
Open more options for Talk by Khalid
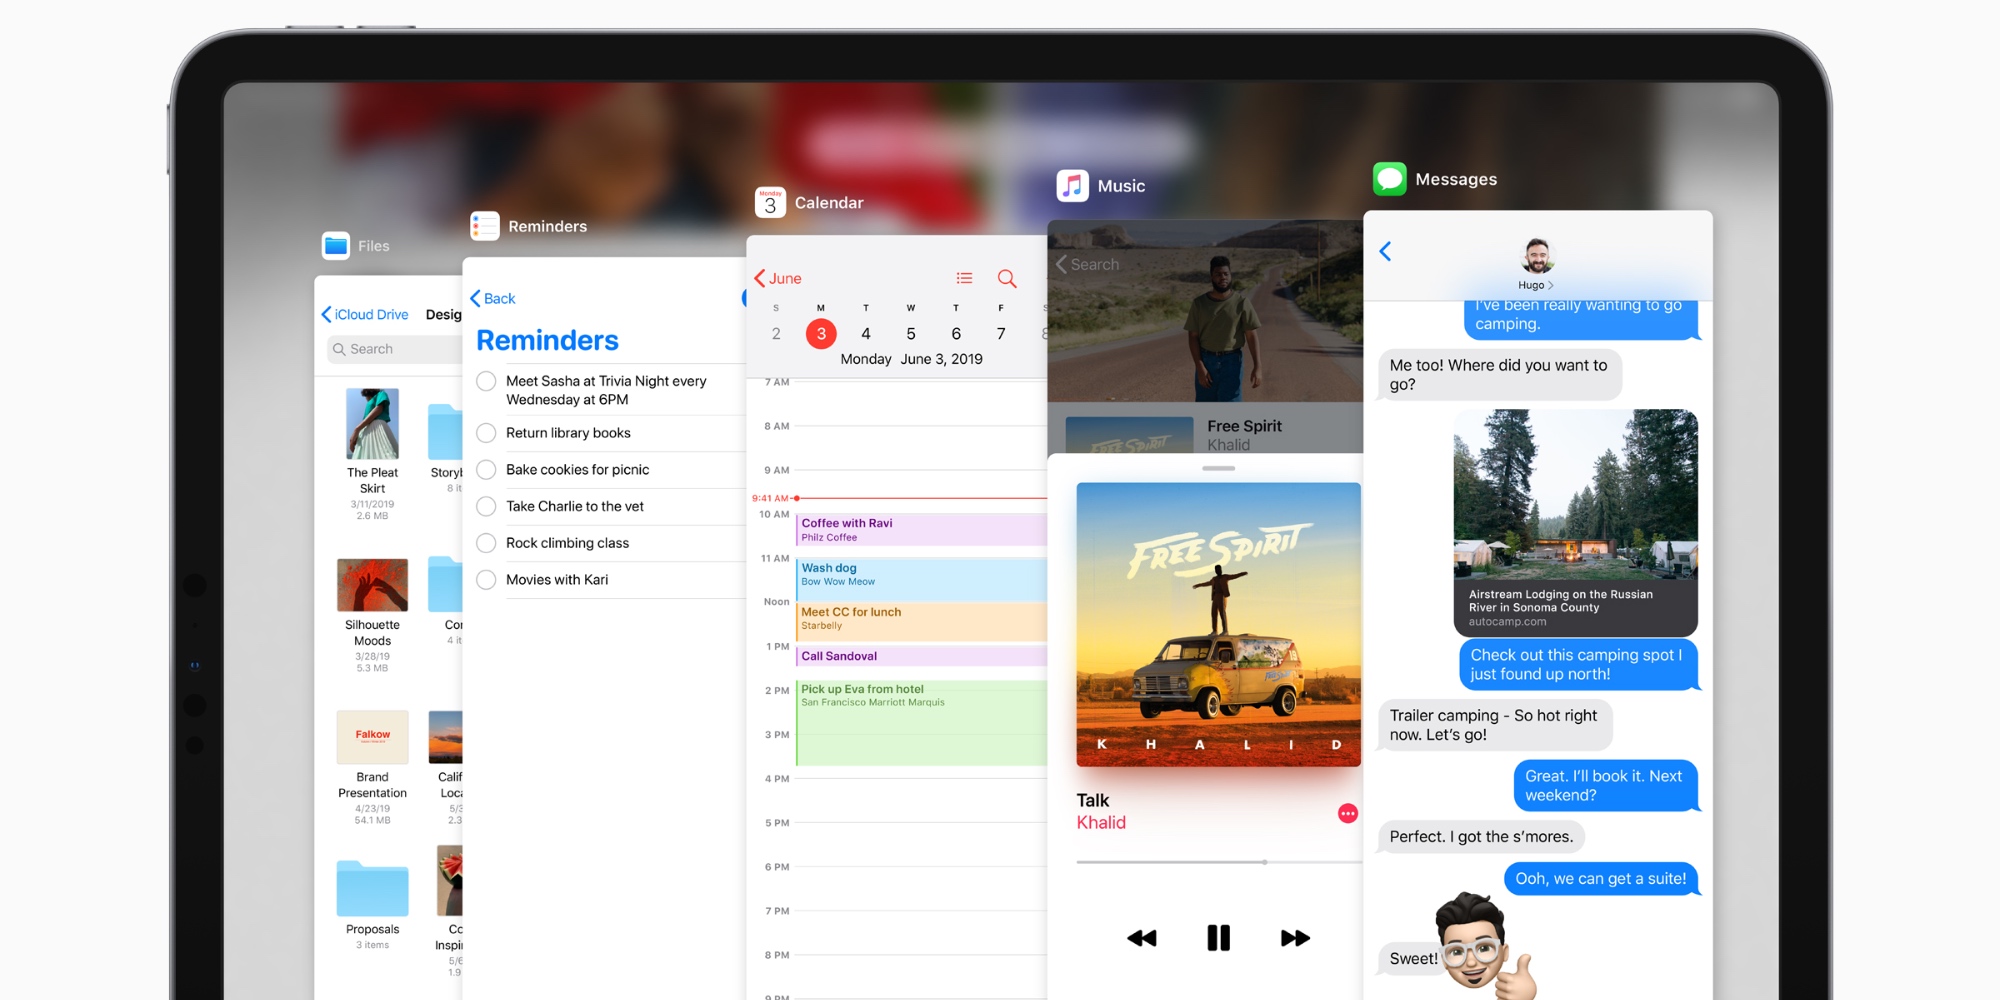[x=1347, y=813]
